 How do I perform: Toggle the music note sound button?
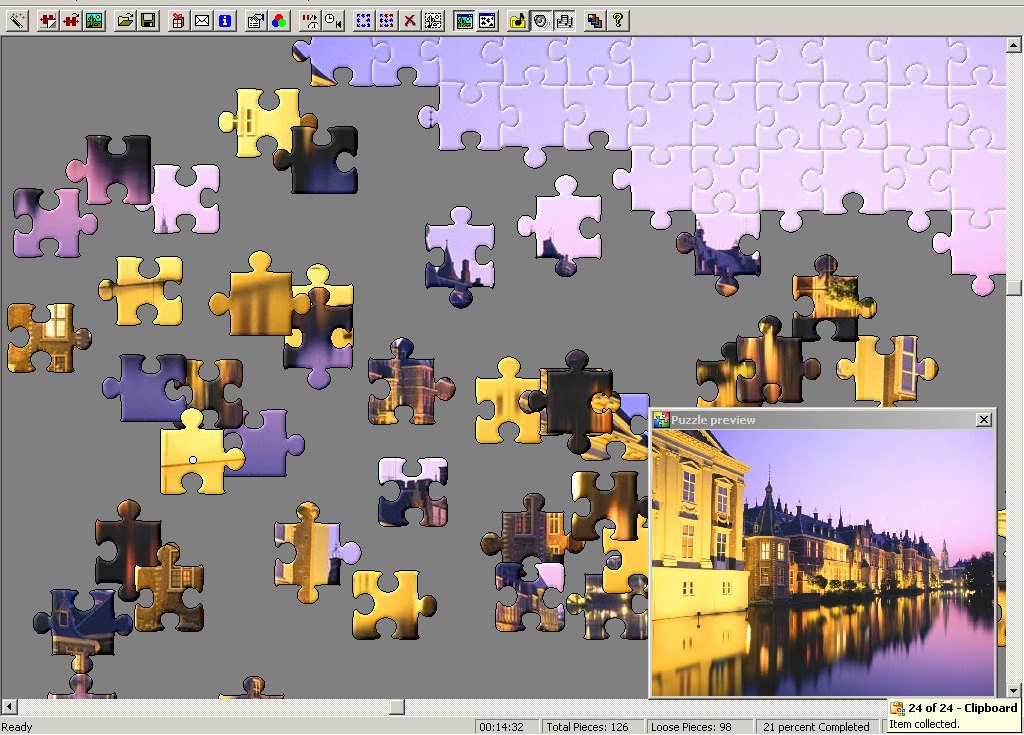pyautogui.click(x=517, y=20)
